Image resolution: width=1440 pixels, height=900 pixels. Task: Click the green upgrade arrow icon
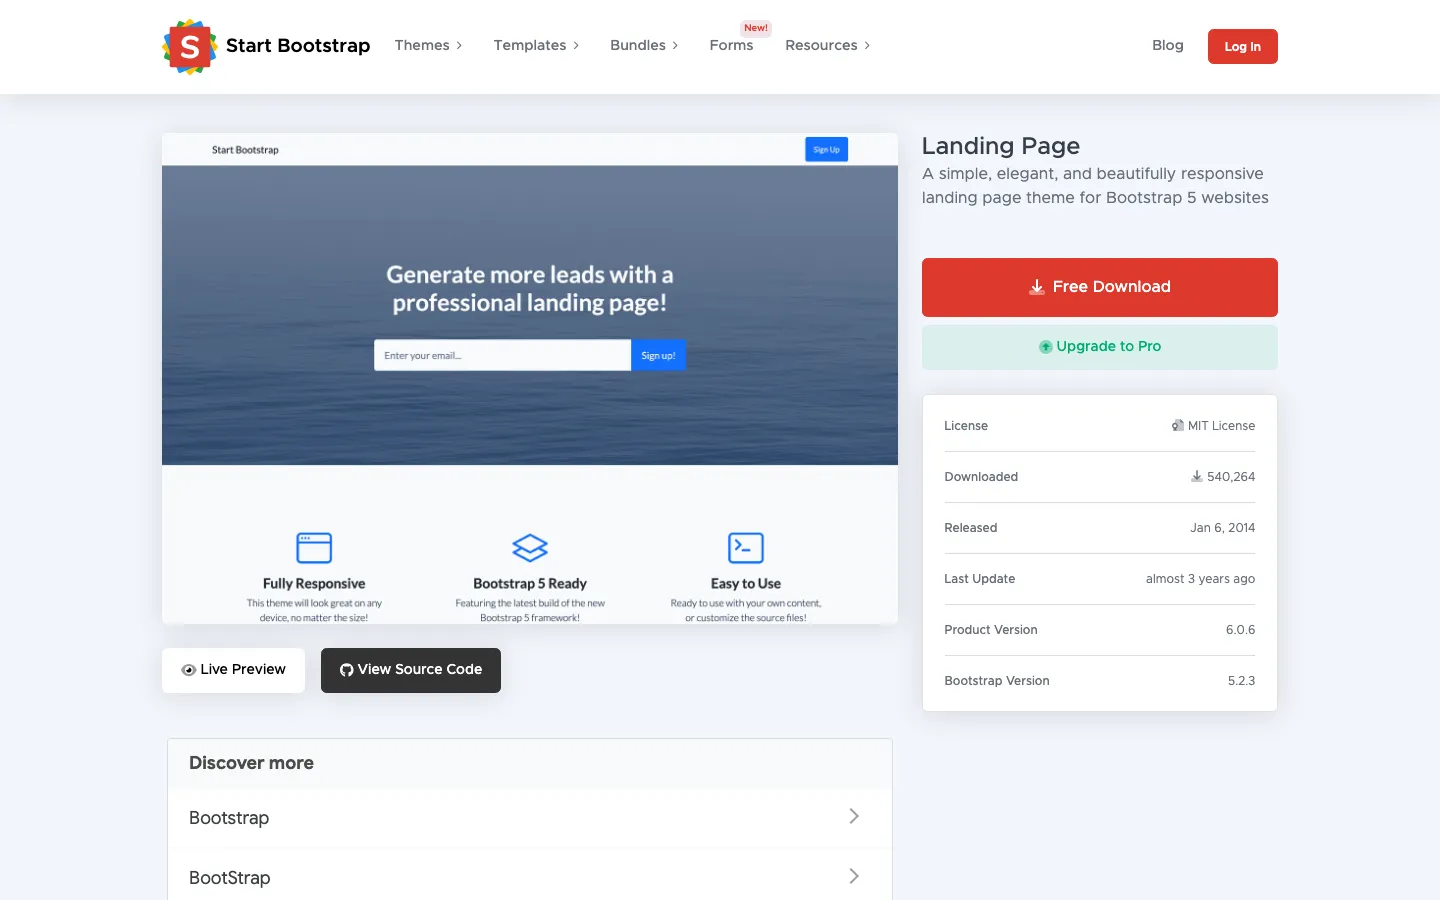pos(1045,347)
